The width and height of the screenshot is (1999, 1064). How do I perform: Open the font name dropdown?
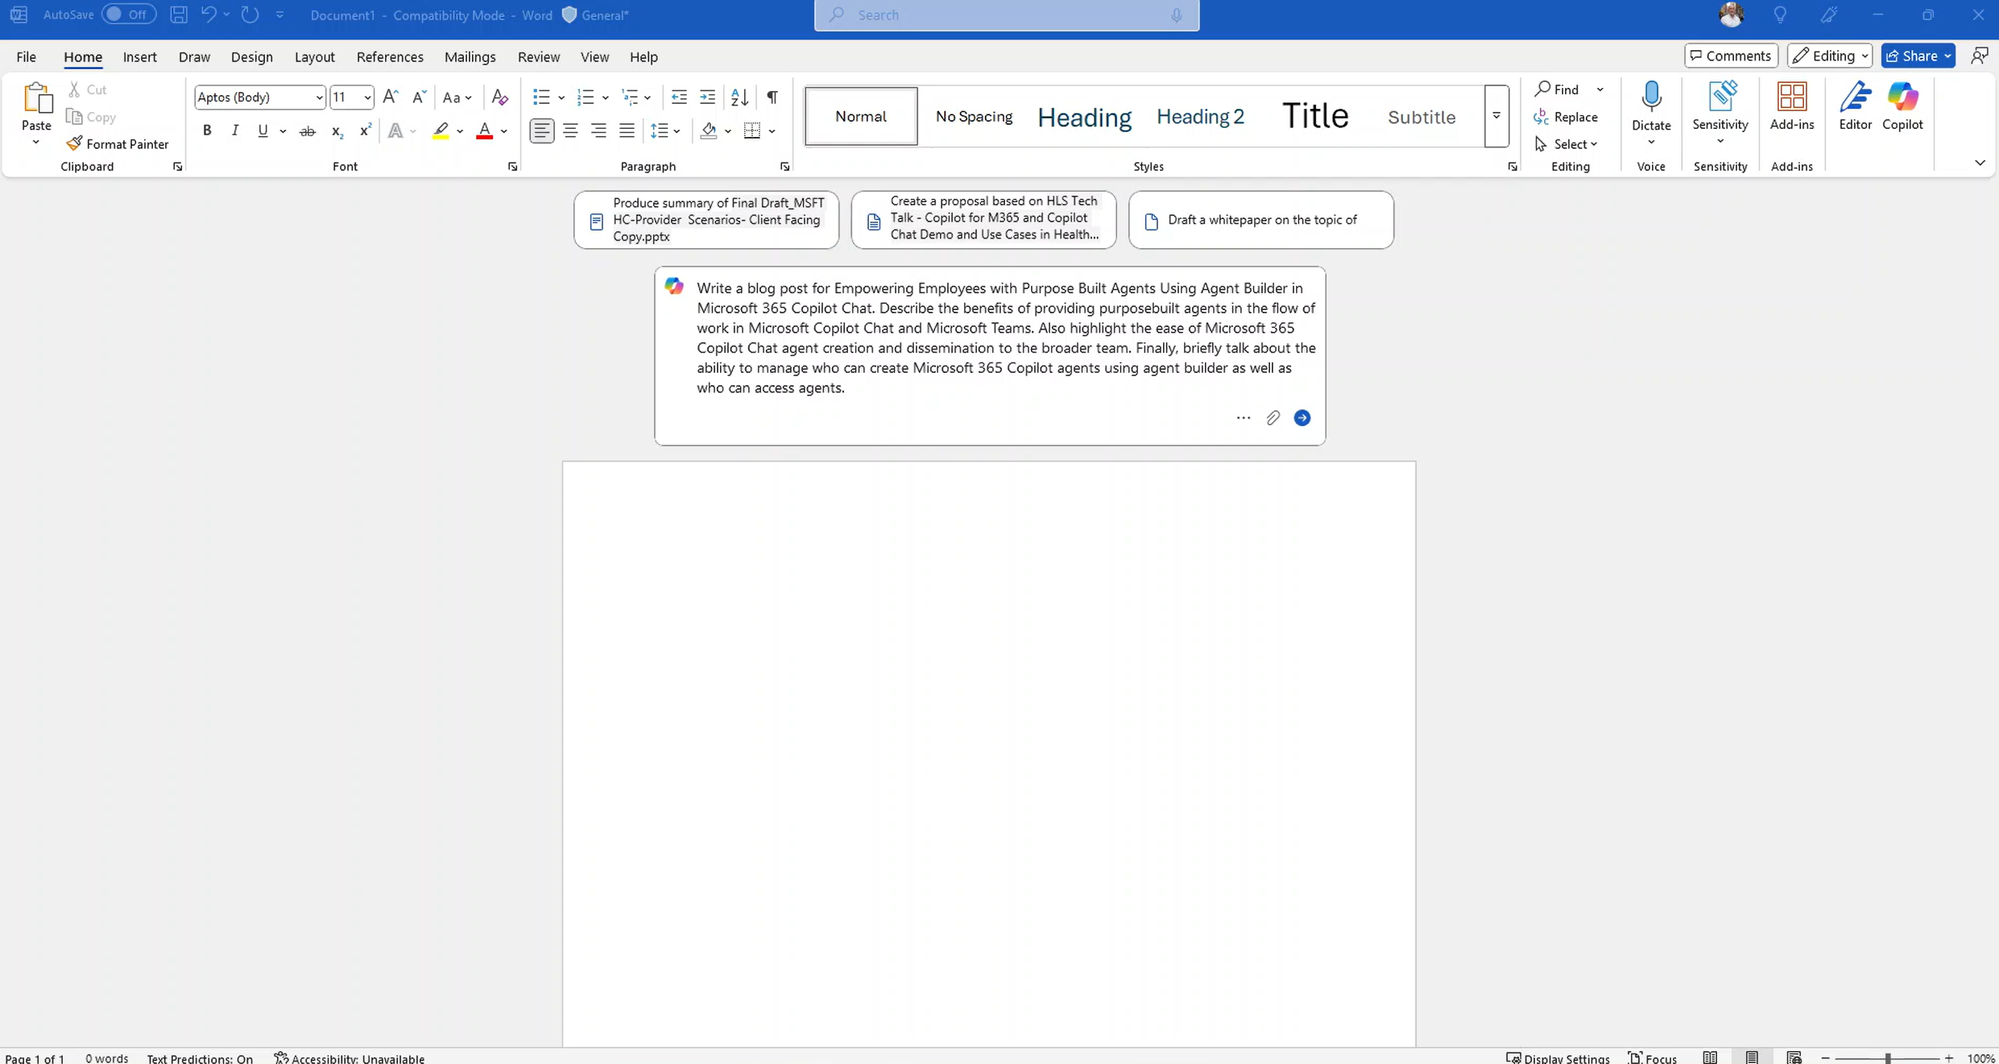(x=319, y=97)
